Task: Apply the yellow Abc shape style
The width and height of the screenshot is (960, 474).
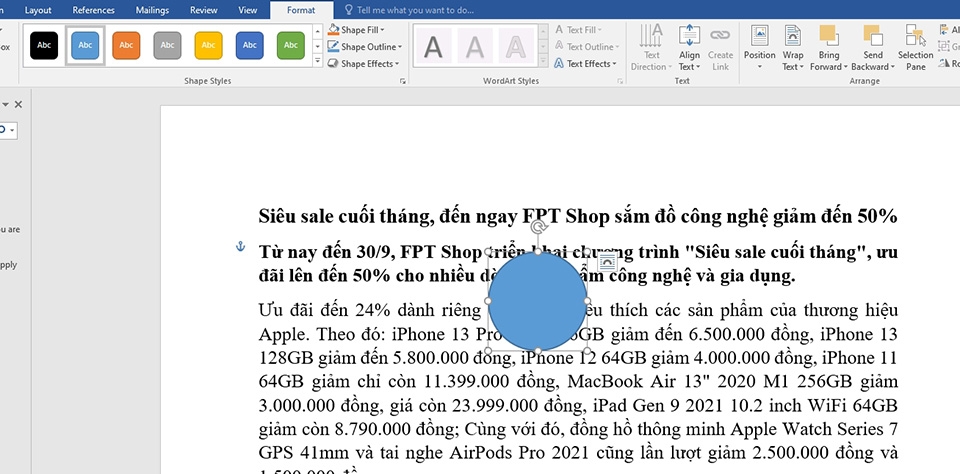Action: 208,45
